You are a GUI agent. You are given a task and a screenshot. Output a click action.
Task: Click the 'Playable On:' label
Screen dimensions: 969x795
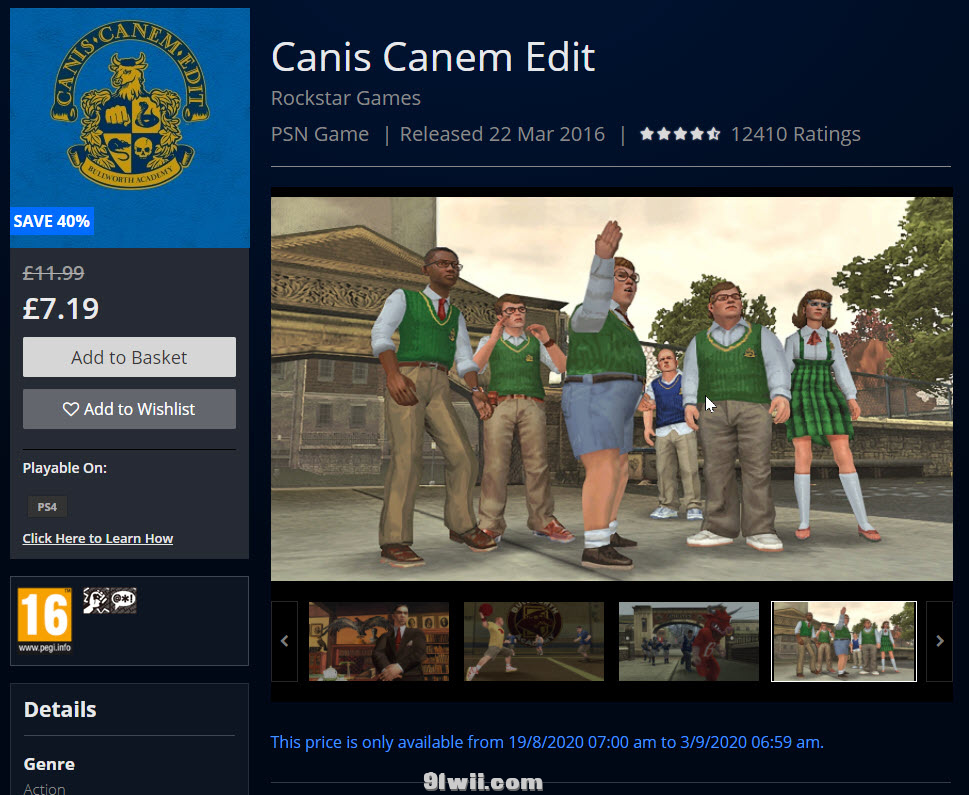click(x=64, y=468)
